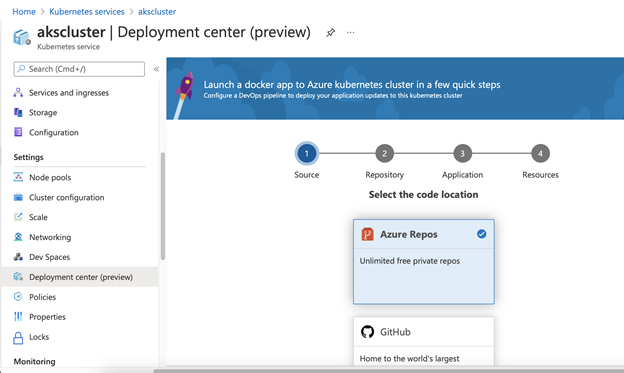This screenshot has width=624, height=373.
Task: Click akscluster breadcrumb link
Action: tap(157, 12)
